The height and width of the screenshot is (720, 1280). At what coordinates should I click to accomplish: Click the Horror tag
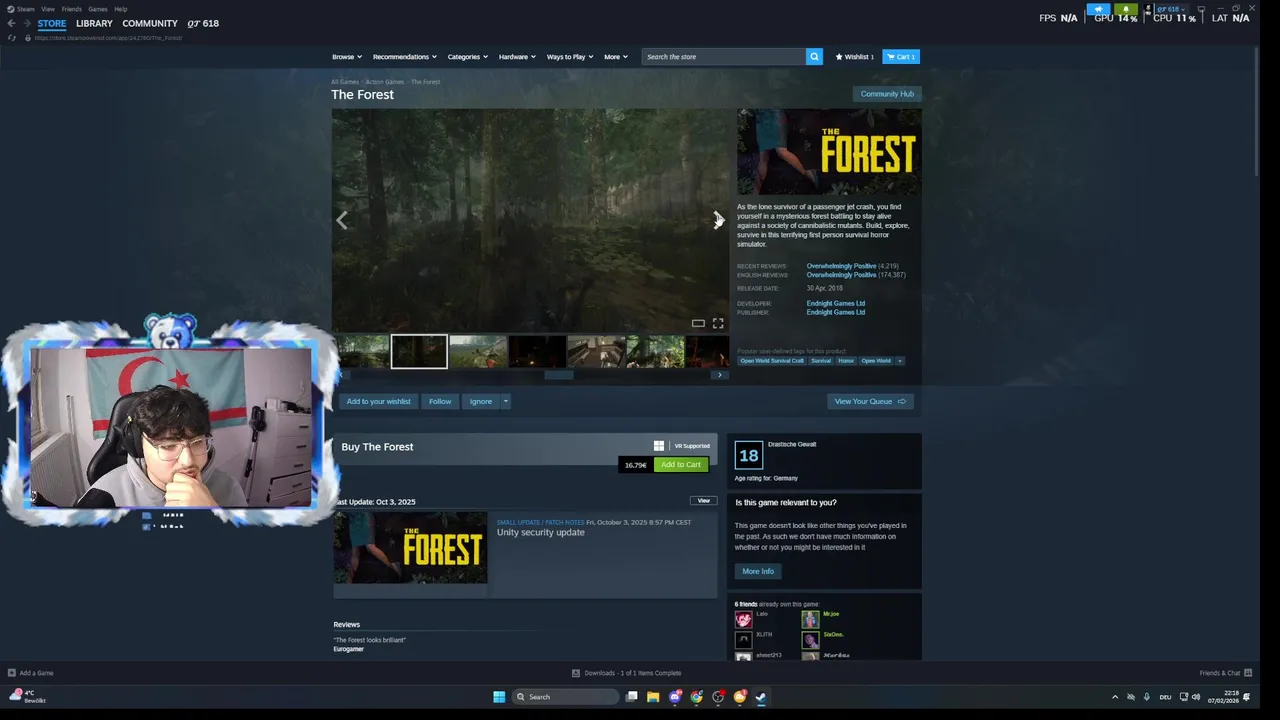(x=846, y=361)
